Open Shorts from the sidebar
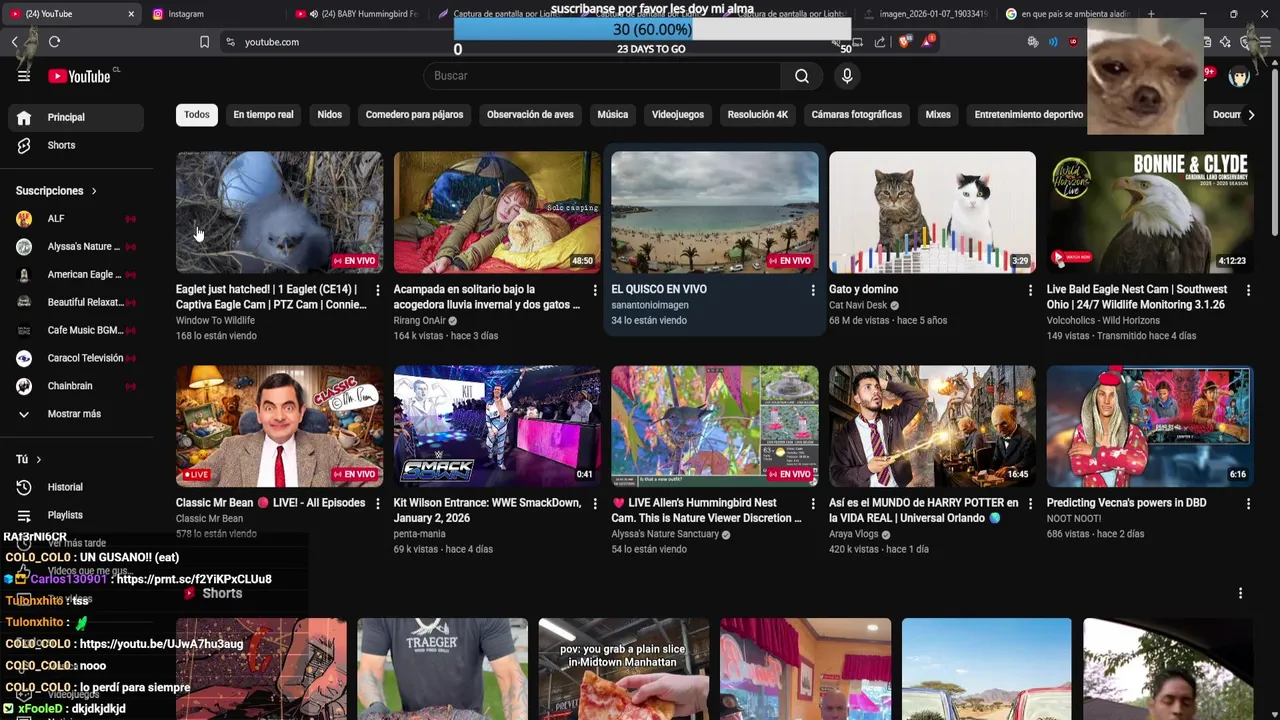Image resolution: width=1280 pixels, height=720 pixels. point(76,145)
